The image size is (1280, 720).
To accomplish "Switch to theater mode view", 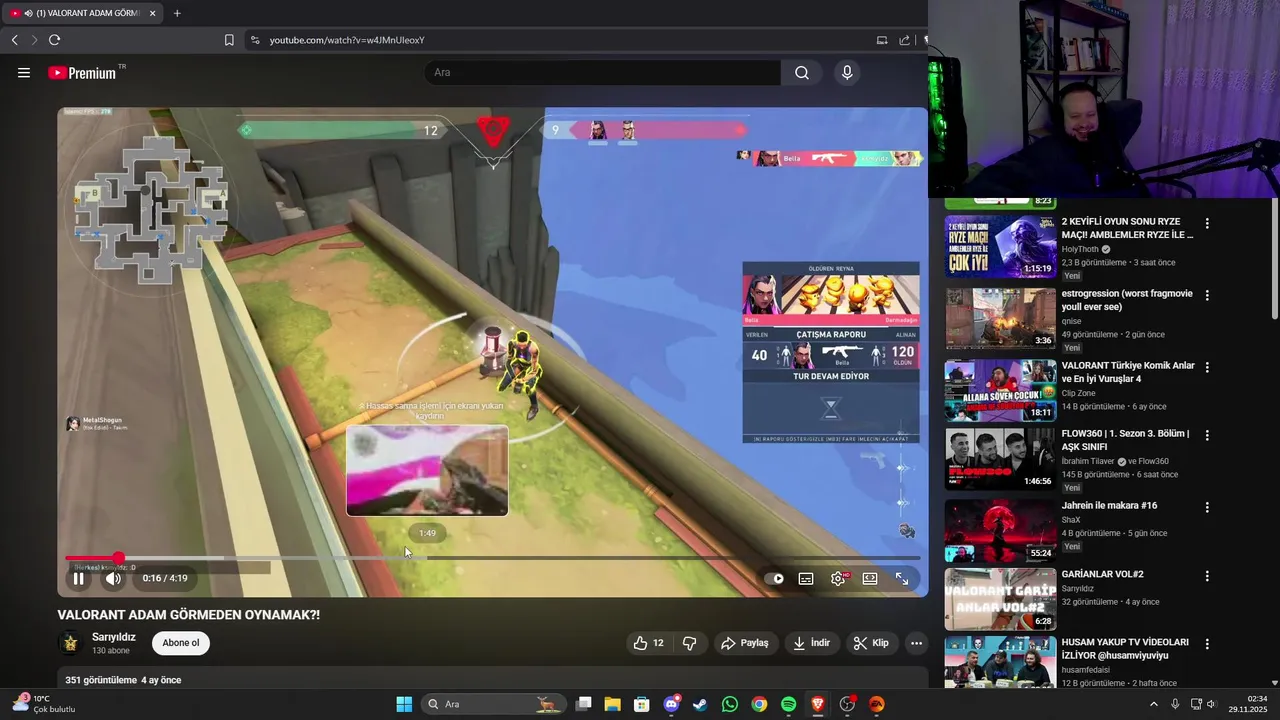I will [x=870, y=578].
